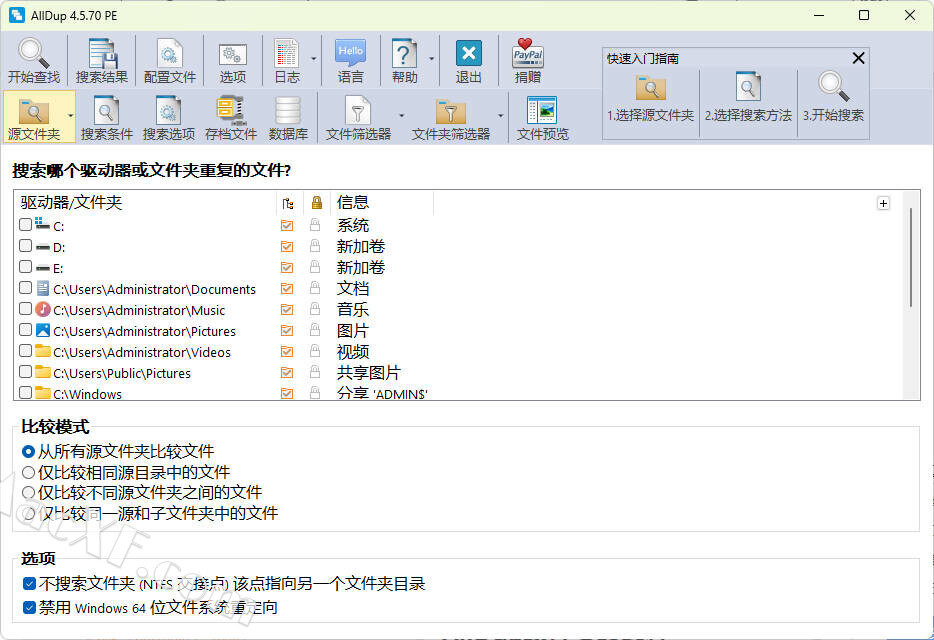Click 捐赠 PayPal donate icon
934x640 pixels.
tap(528, 60)
